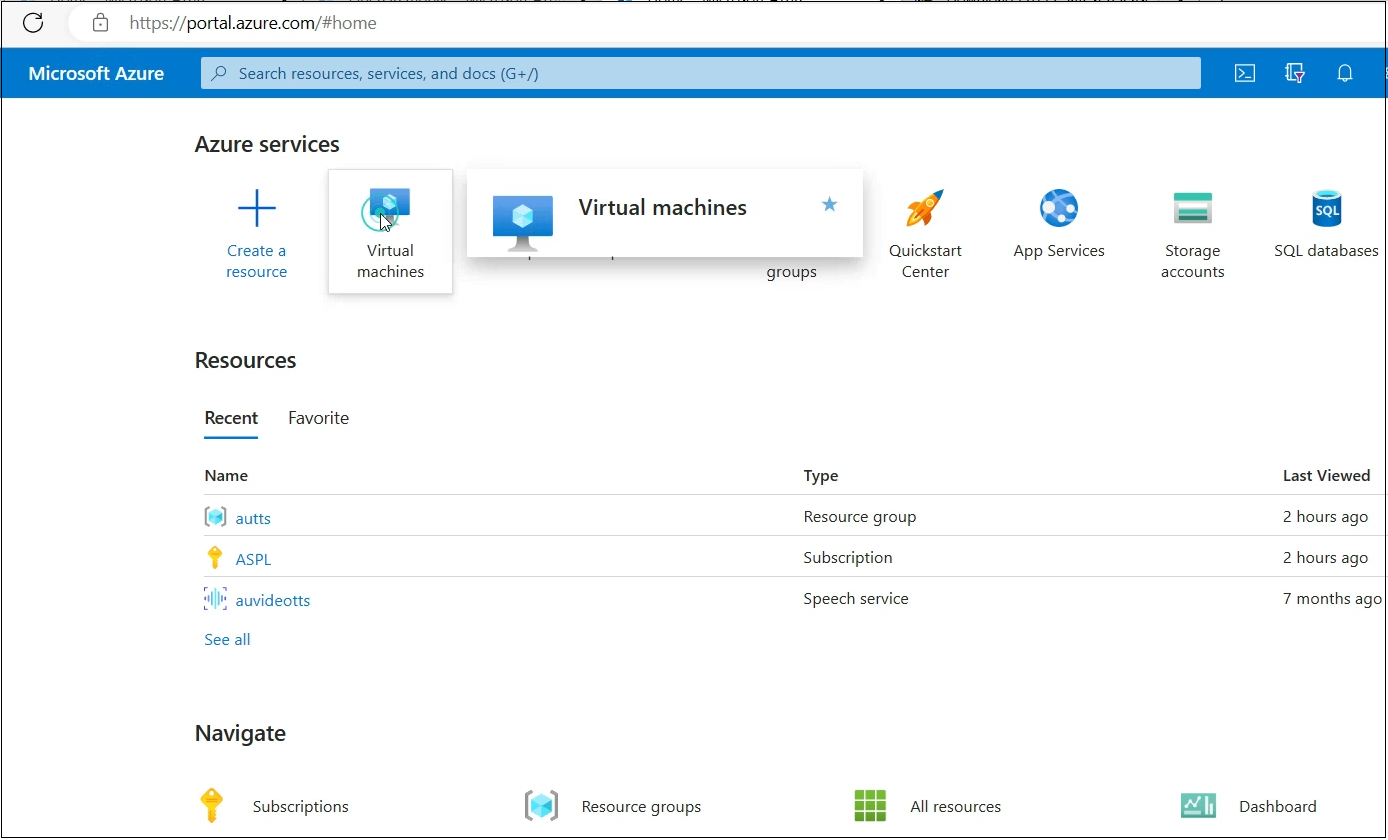Click the browser address bar URL
This screenshot has height=840, width=1388.
point(253,22)
